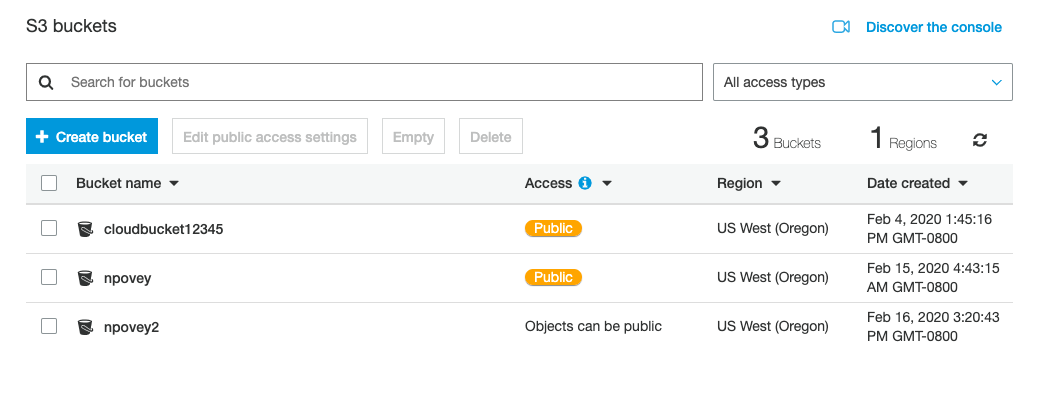Click Edit public access settings button
The width and height of the screenshot is (1038, 409).
[270, 136]
